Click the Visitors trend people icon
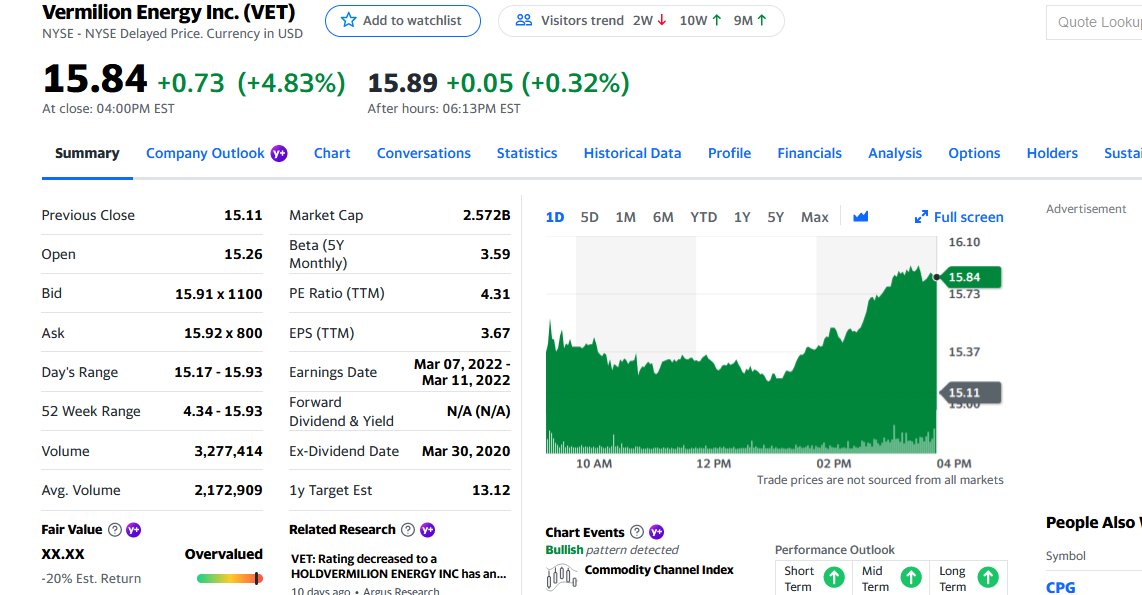1142x595 pixels. (x=524, y=20)
